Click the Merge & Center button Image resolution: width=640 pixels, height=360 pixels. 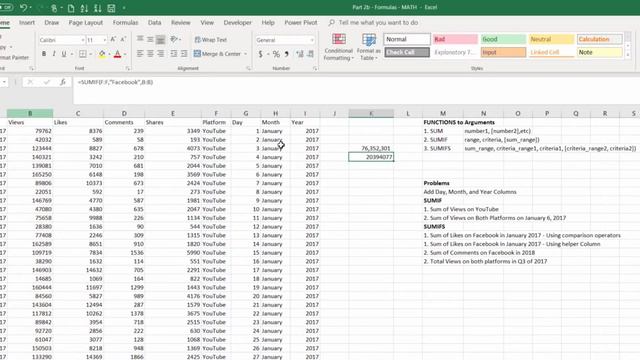click(217, 53)
